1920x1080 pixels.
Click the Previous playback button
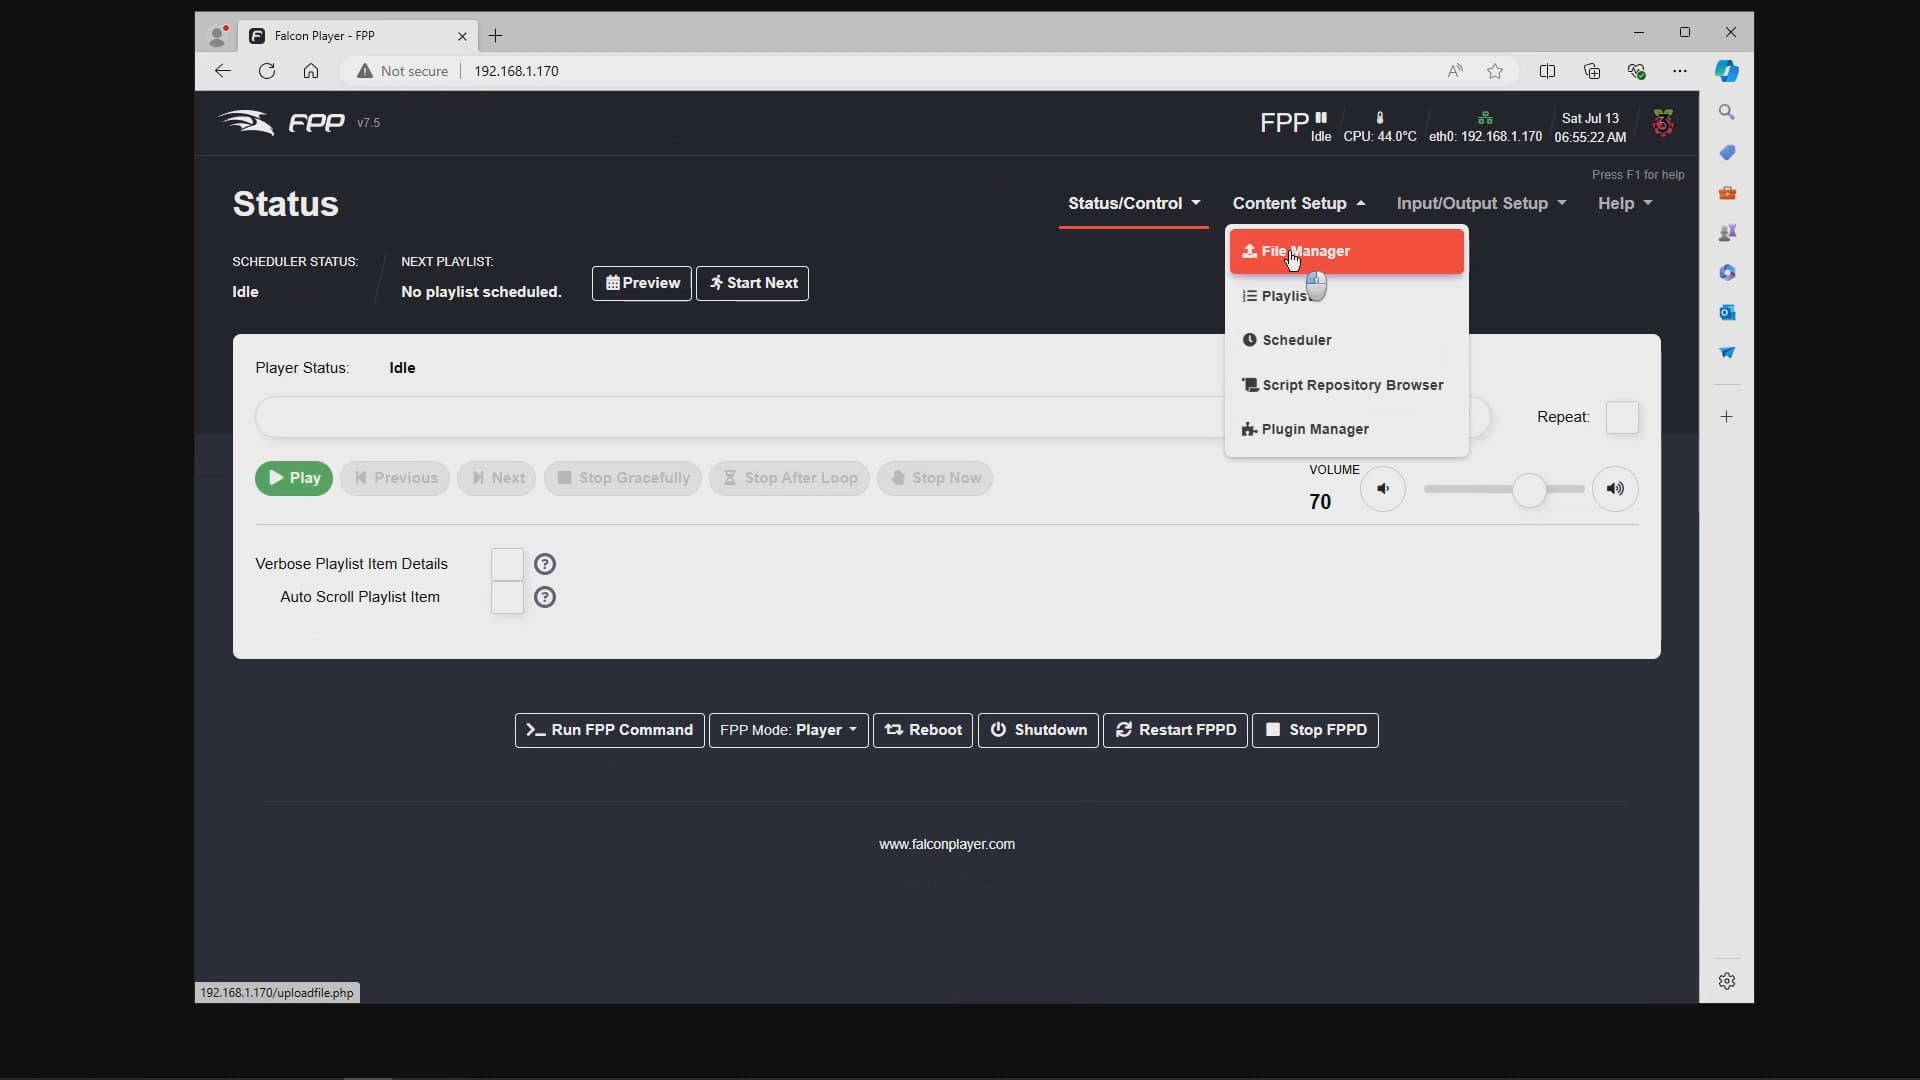[x=395, y=478]
